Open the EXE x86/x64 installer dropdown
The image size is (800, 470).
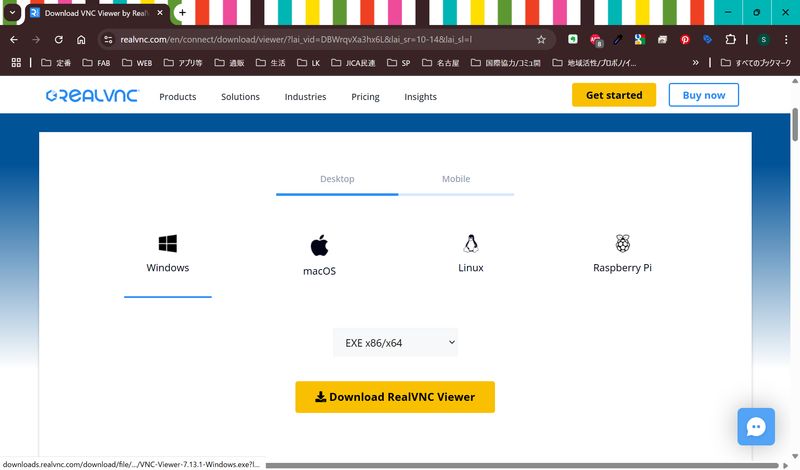pyautogui.click(x=395, y=342)
